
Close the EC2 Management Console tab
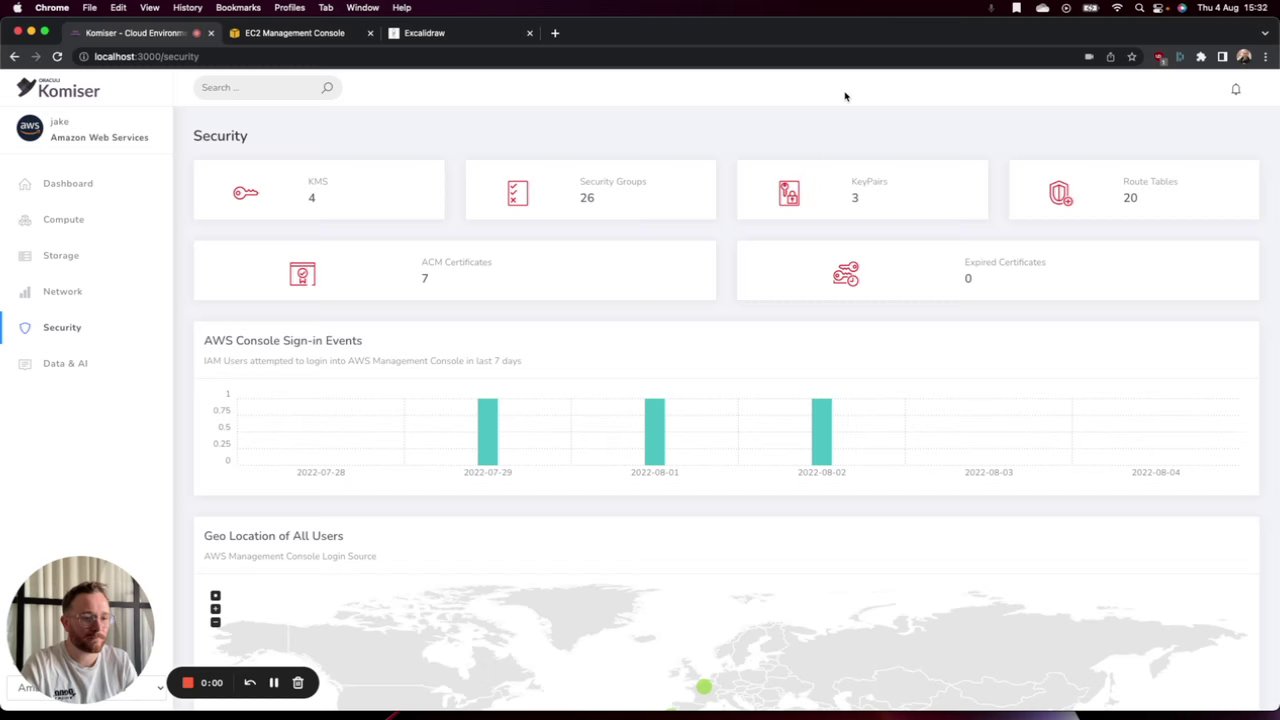tap(370, 33)
